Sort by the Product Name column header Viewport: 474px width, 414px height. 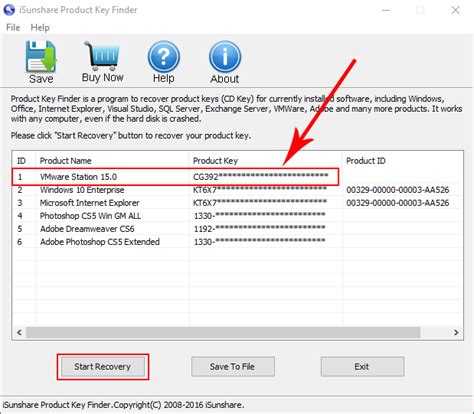click(113, 161)
